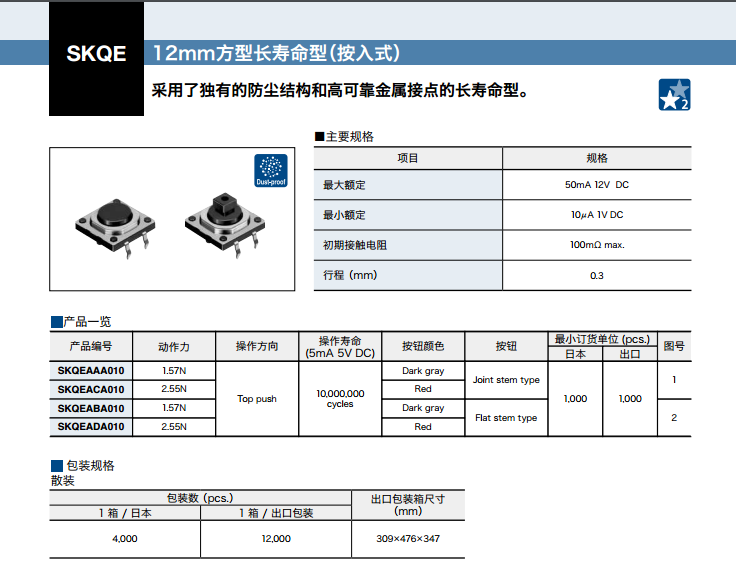Click the 包装数 (pcs.) header
Image resolution: width=736 pixels, height=567 pixels.
(x=200, y=498)
